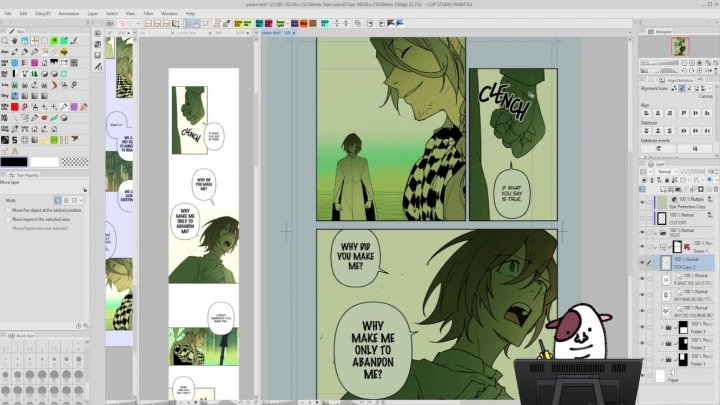
Task: Click the right Distribute evenly button
Action: coord(694,149)
